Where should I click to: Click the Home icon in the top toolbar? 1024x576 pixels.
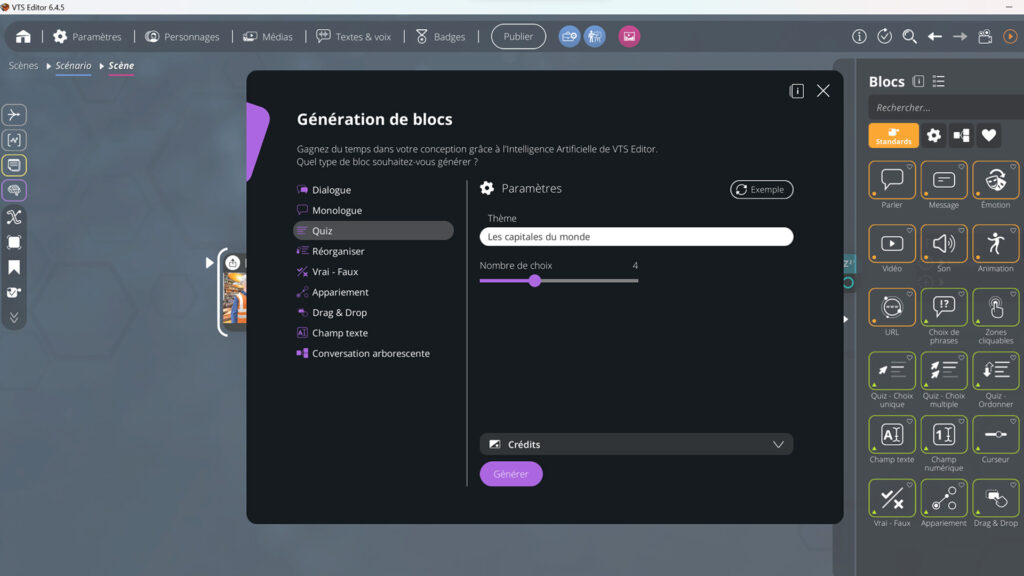(22, 35)
